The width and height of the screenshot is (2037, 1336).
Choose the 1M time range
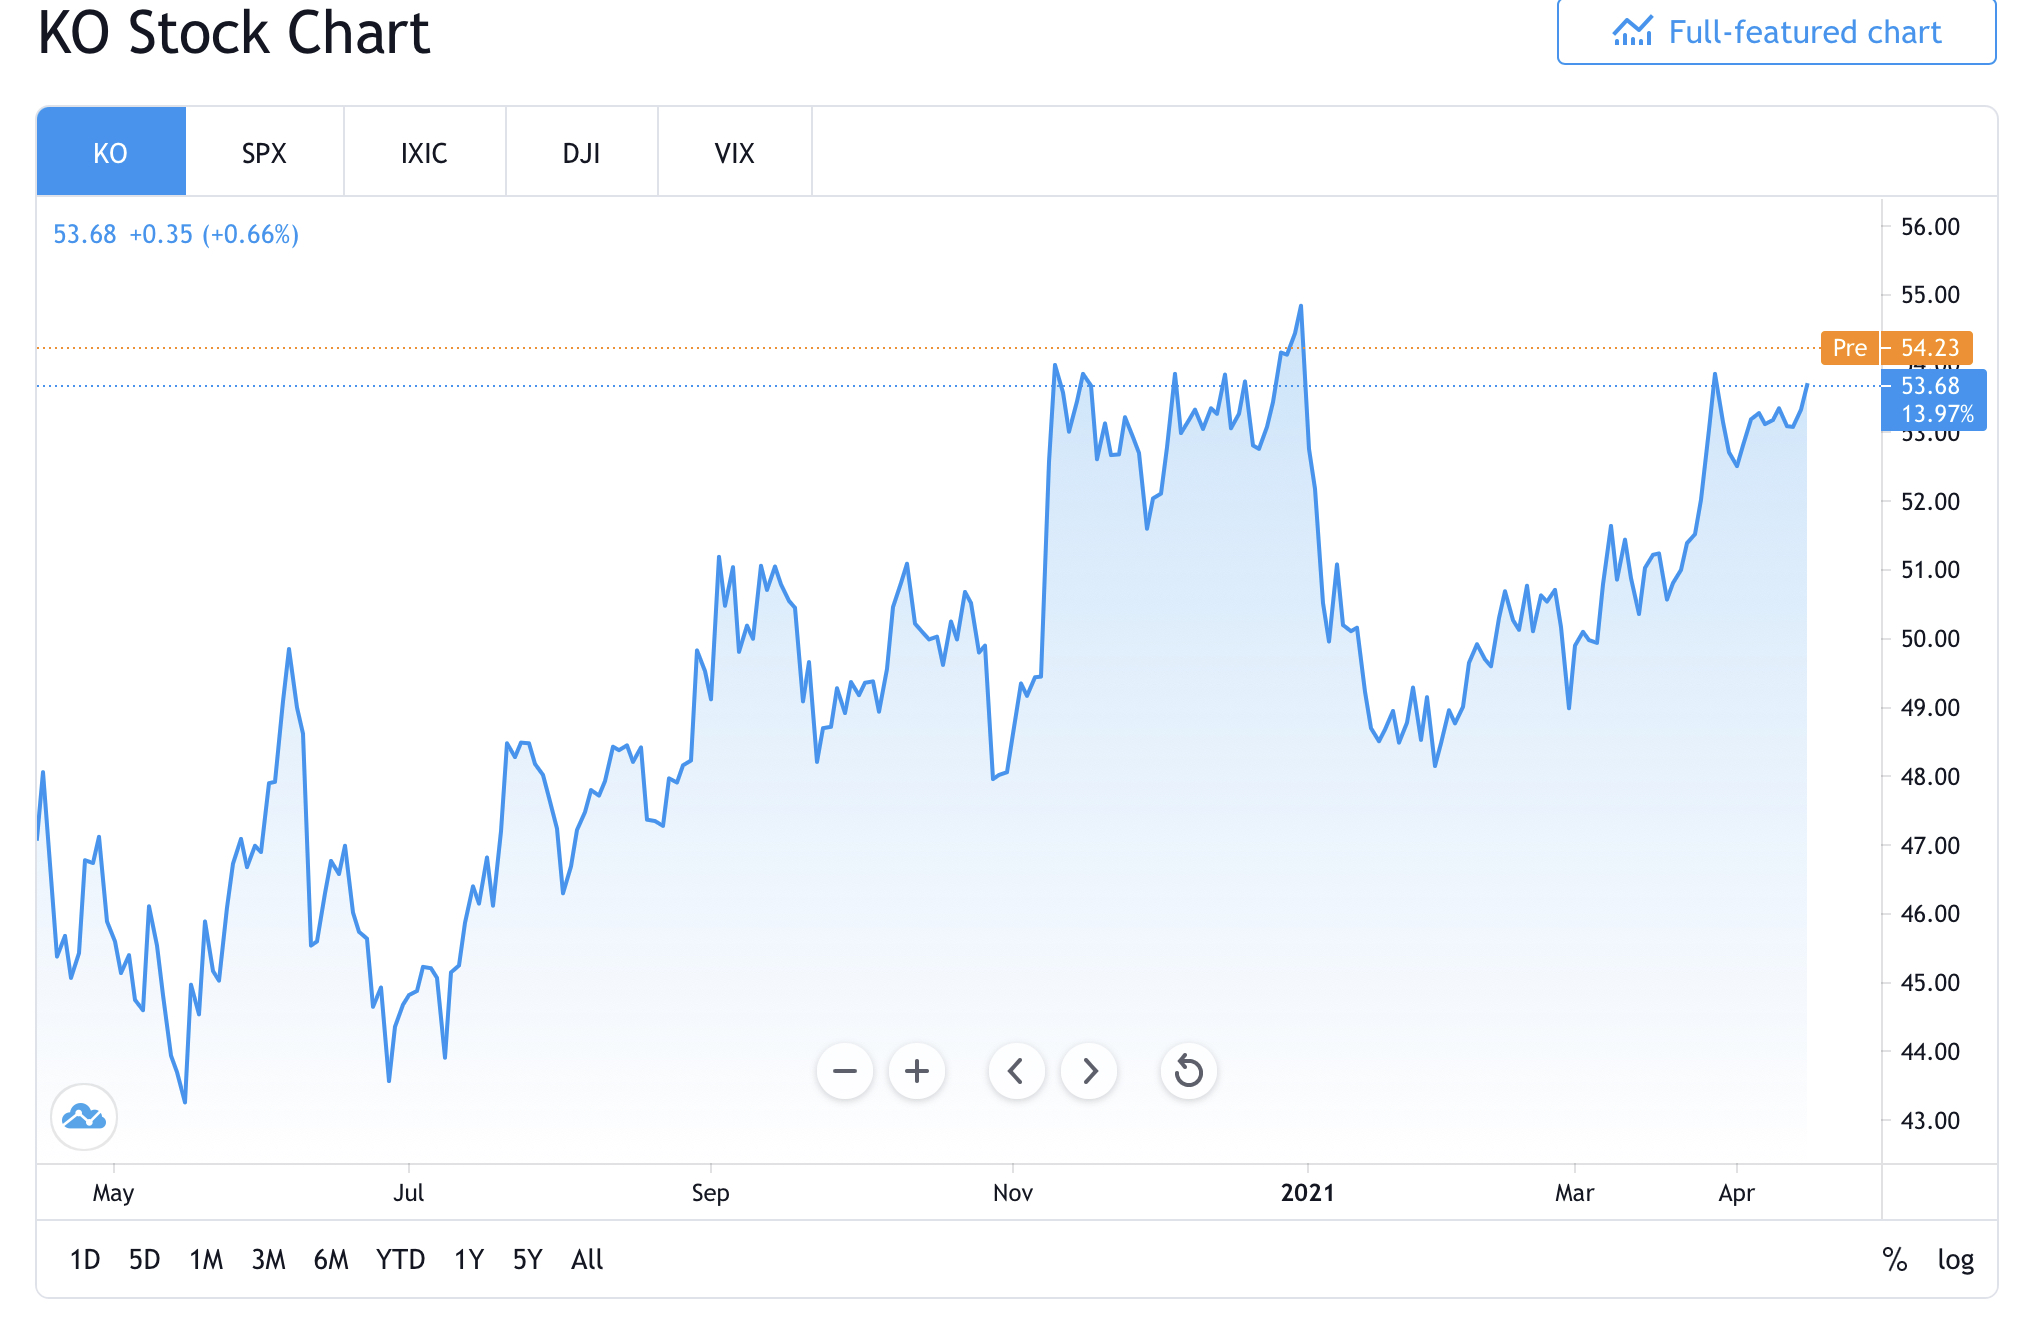pos(206,1259)
